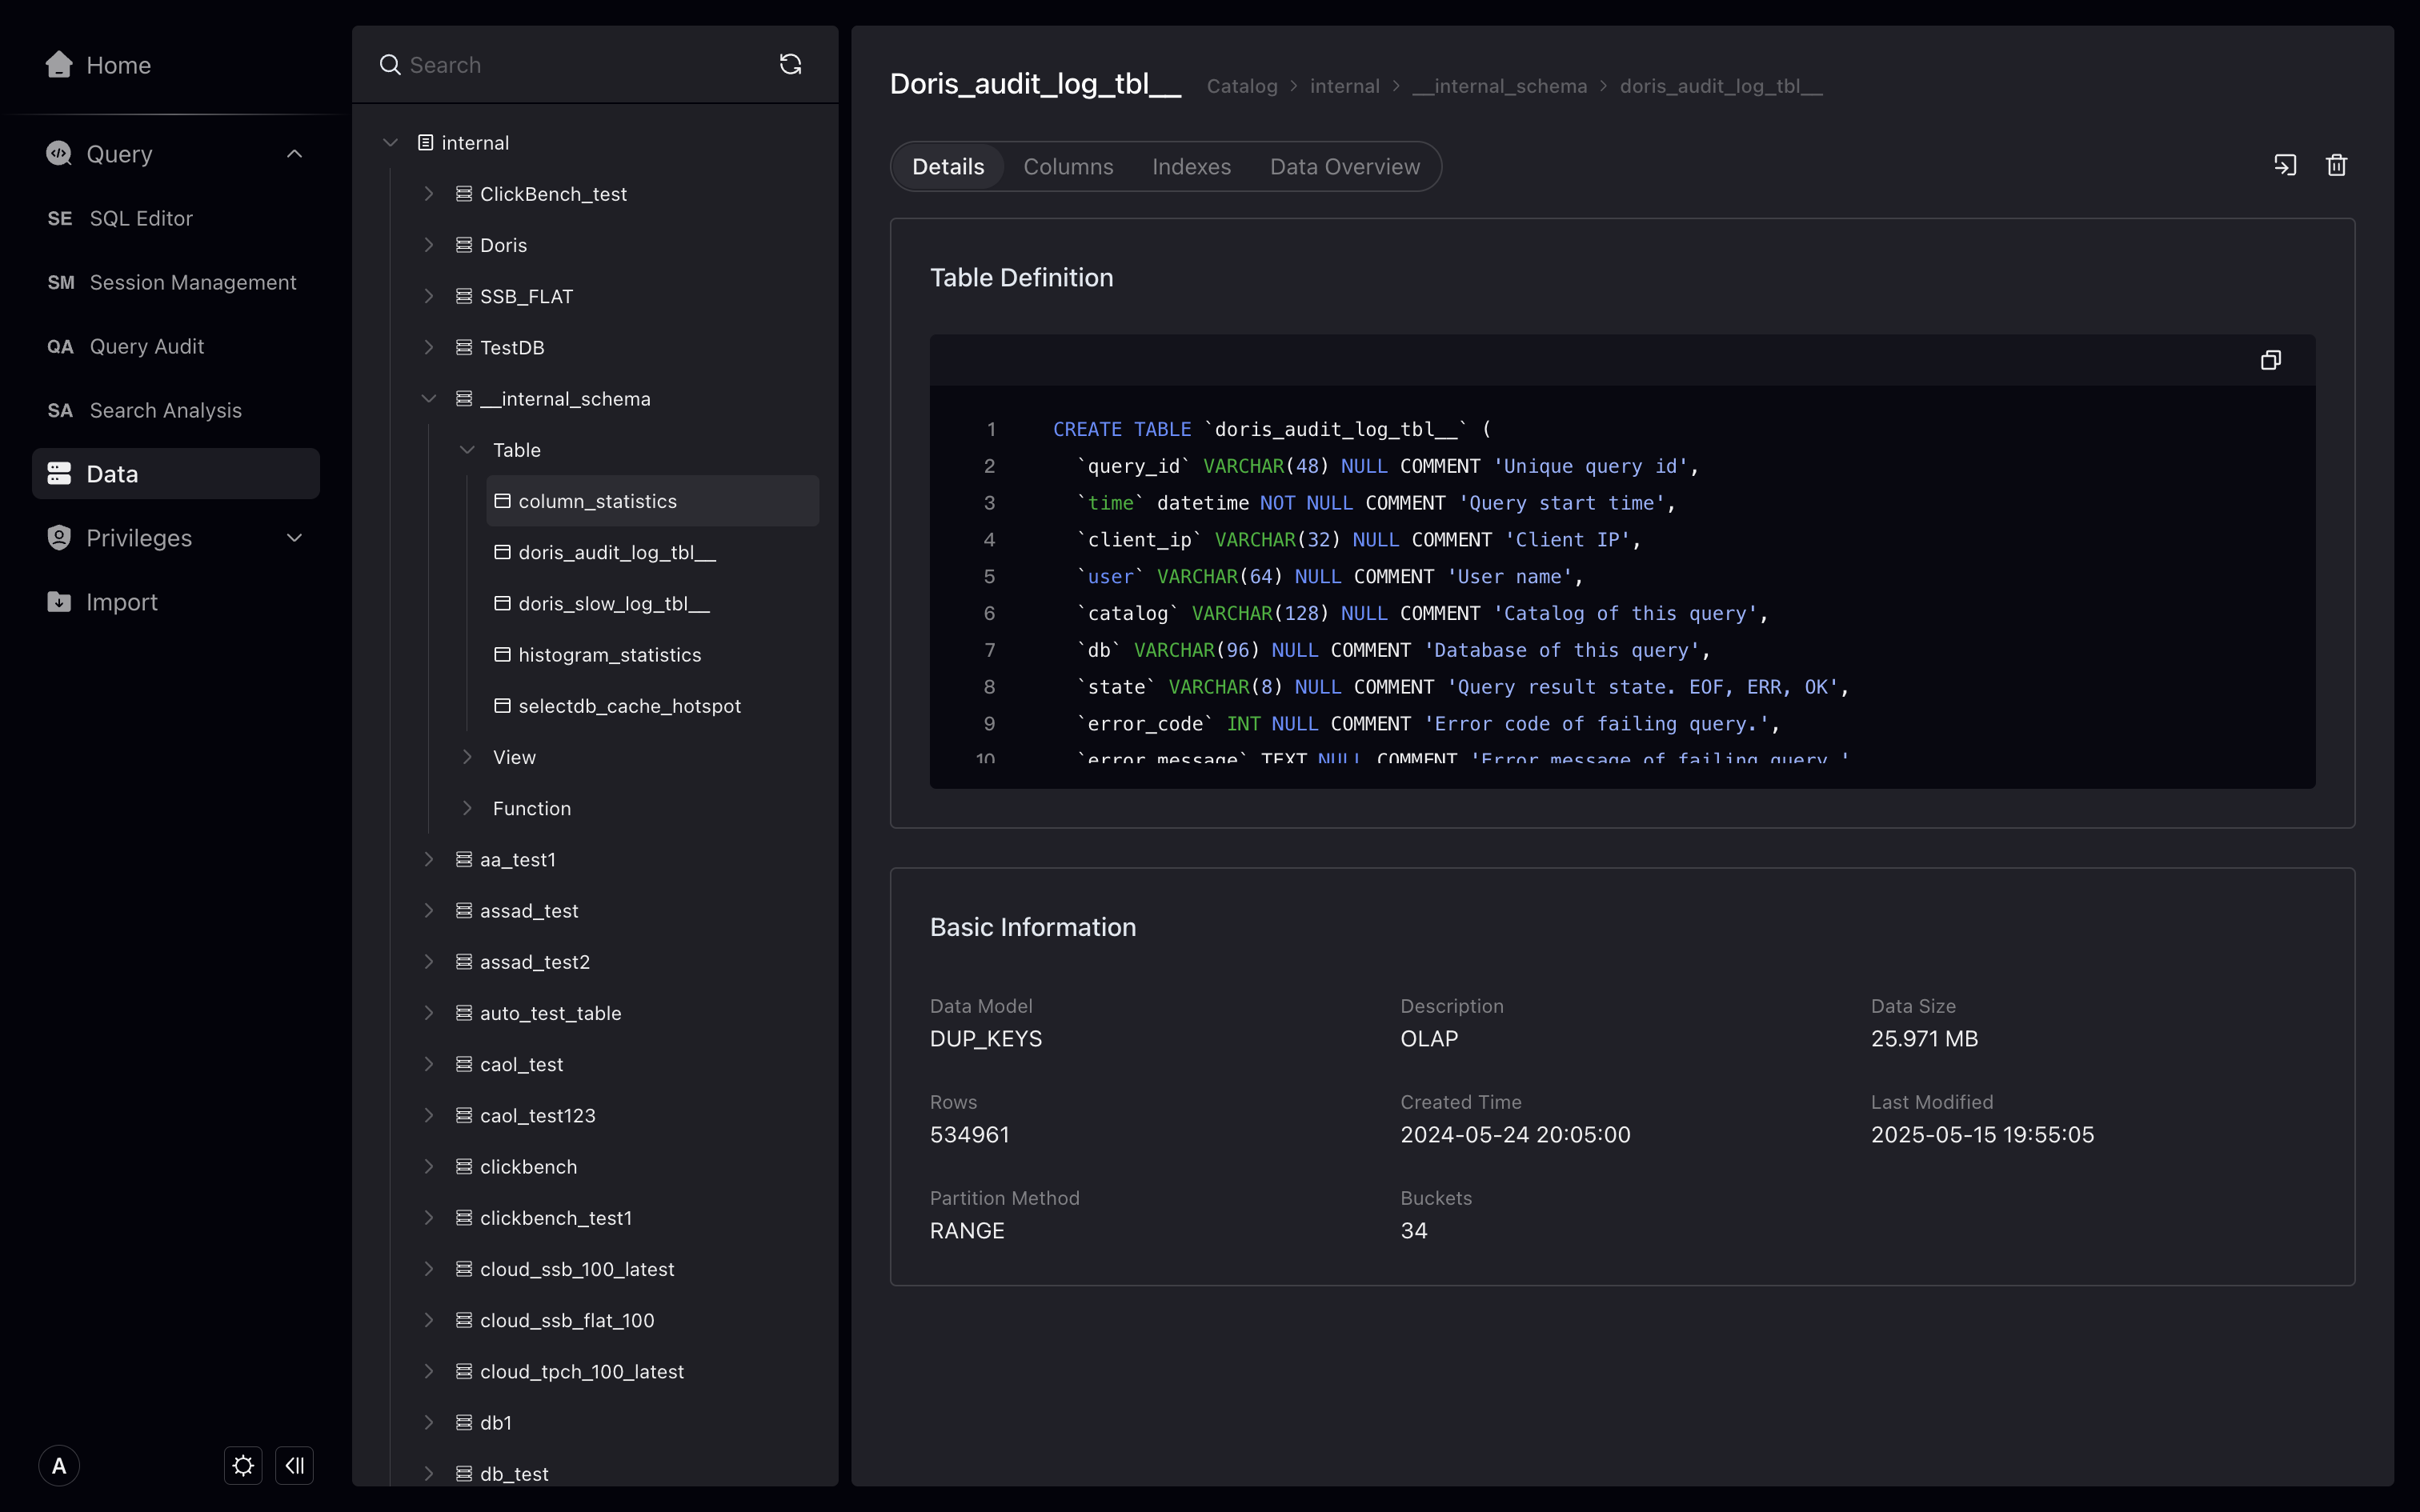The width and height of the screenshot is (2420, 1512).
Task: Click the Home icon in sidebar
Action: click(x=59, y=65)
